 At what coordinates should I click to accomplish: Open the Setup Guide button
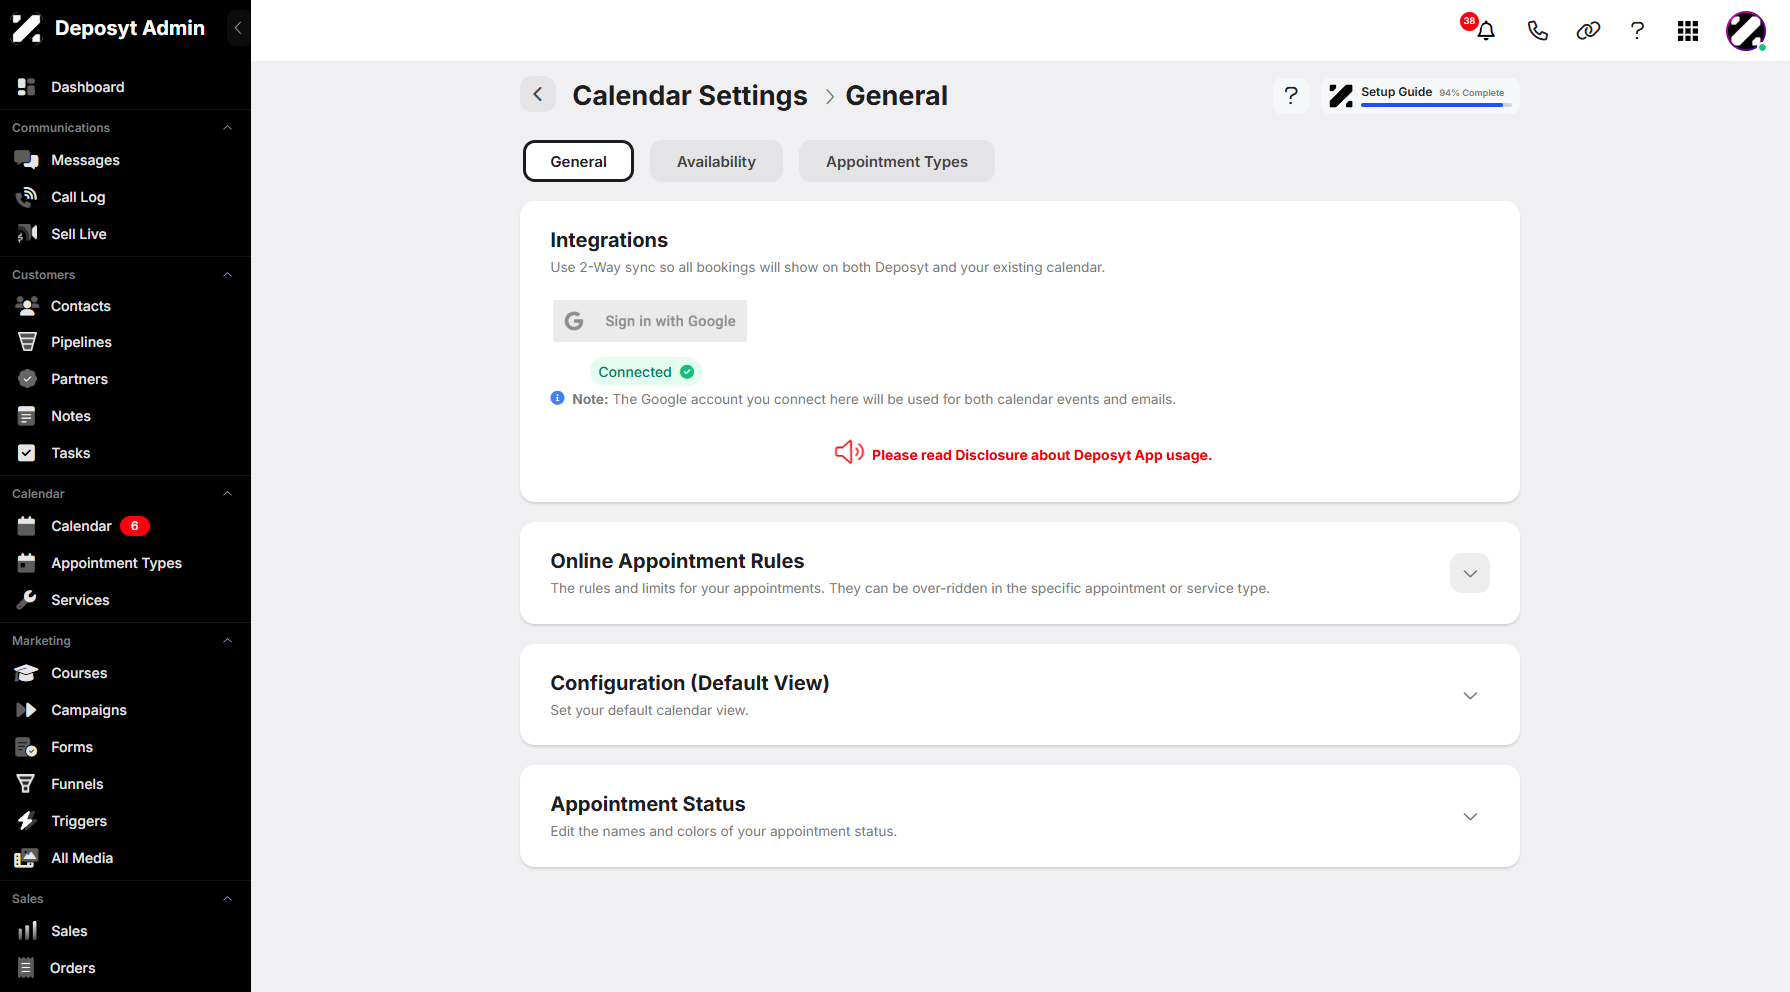tap(1420, 96)
